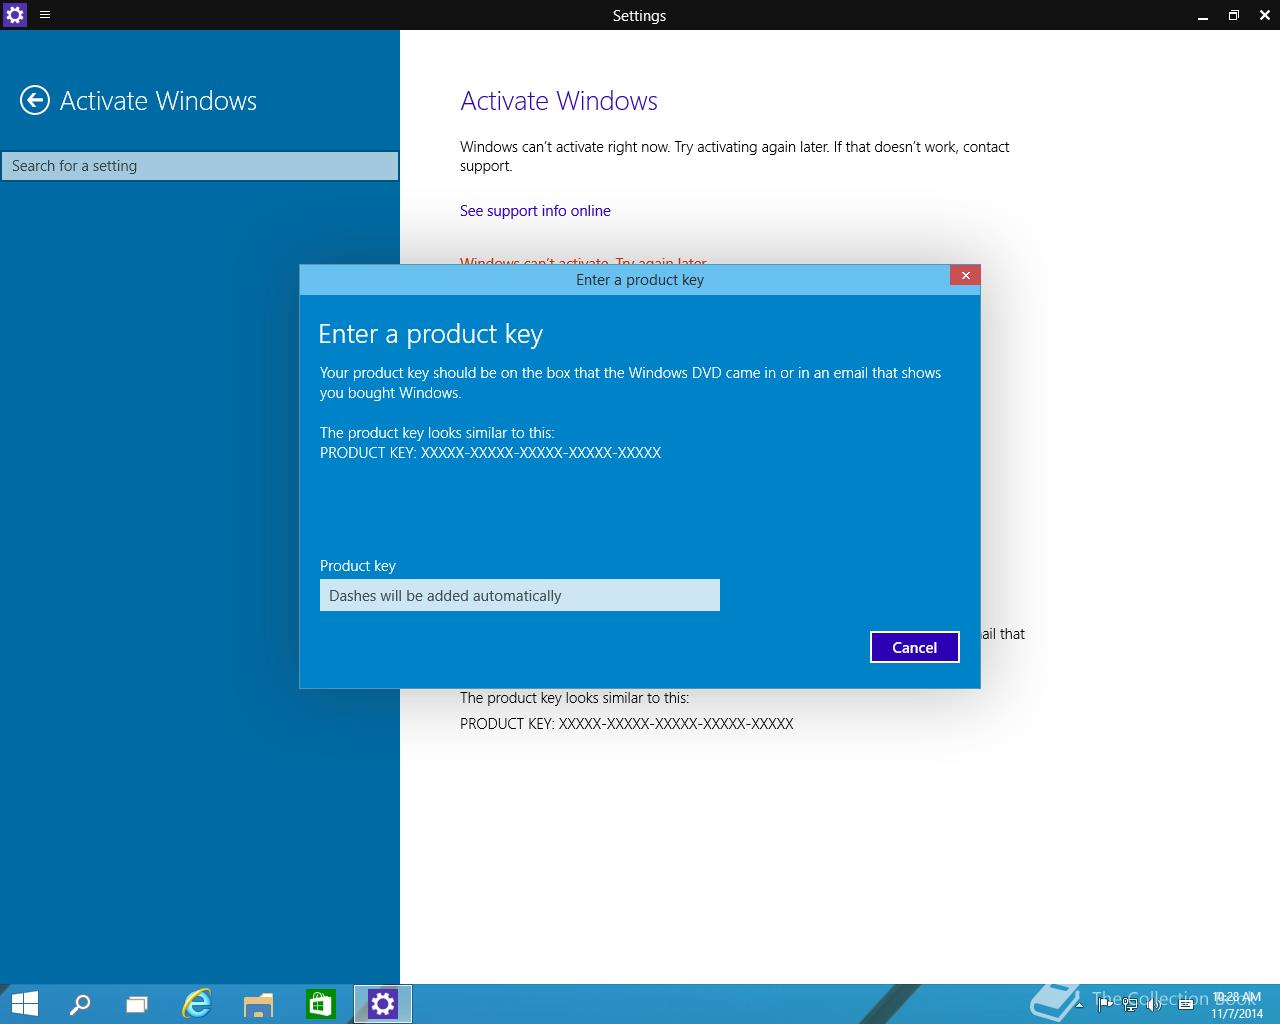
Task: Open the Store app from taskbar
Action: pyautogui.click(x=320, y=1004)
